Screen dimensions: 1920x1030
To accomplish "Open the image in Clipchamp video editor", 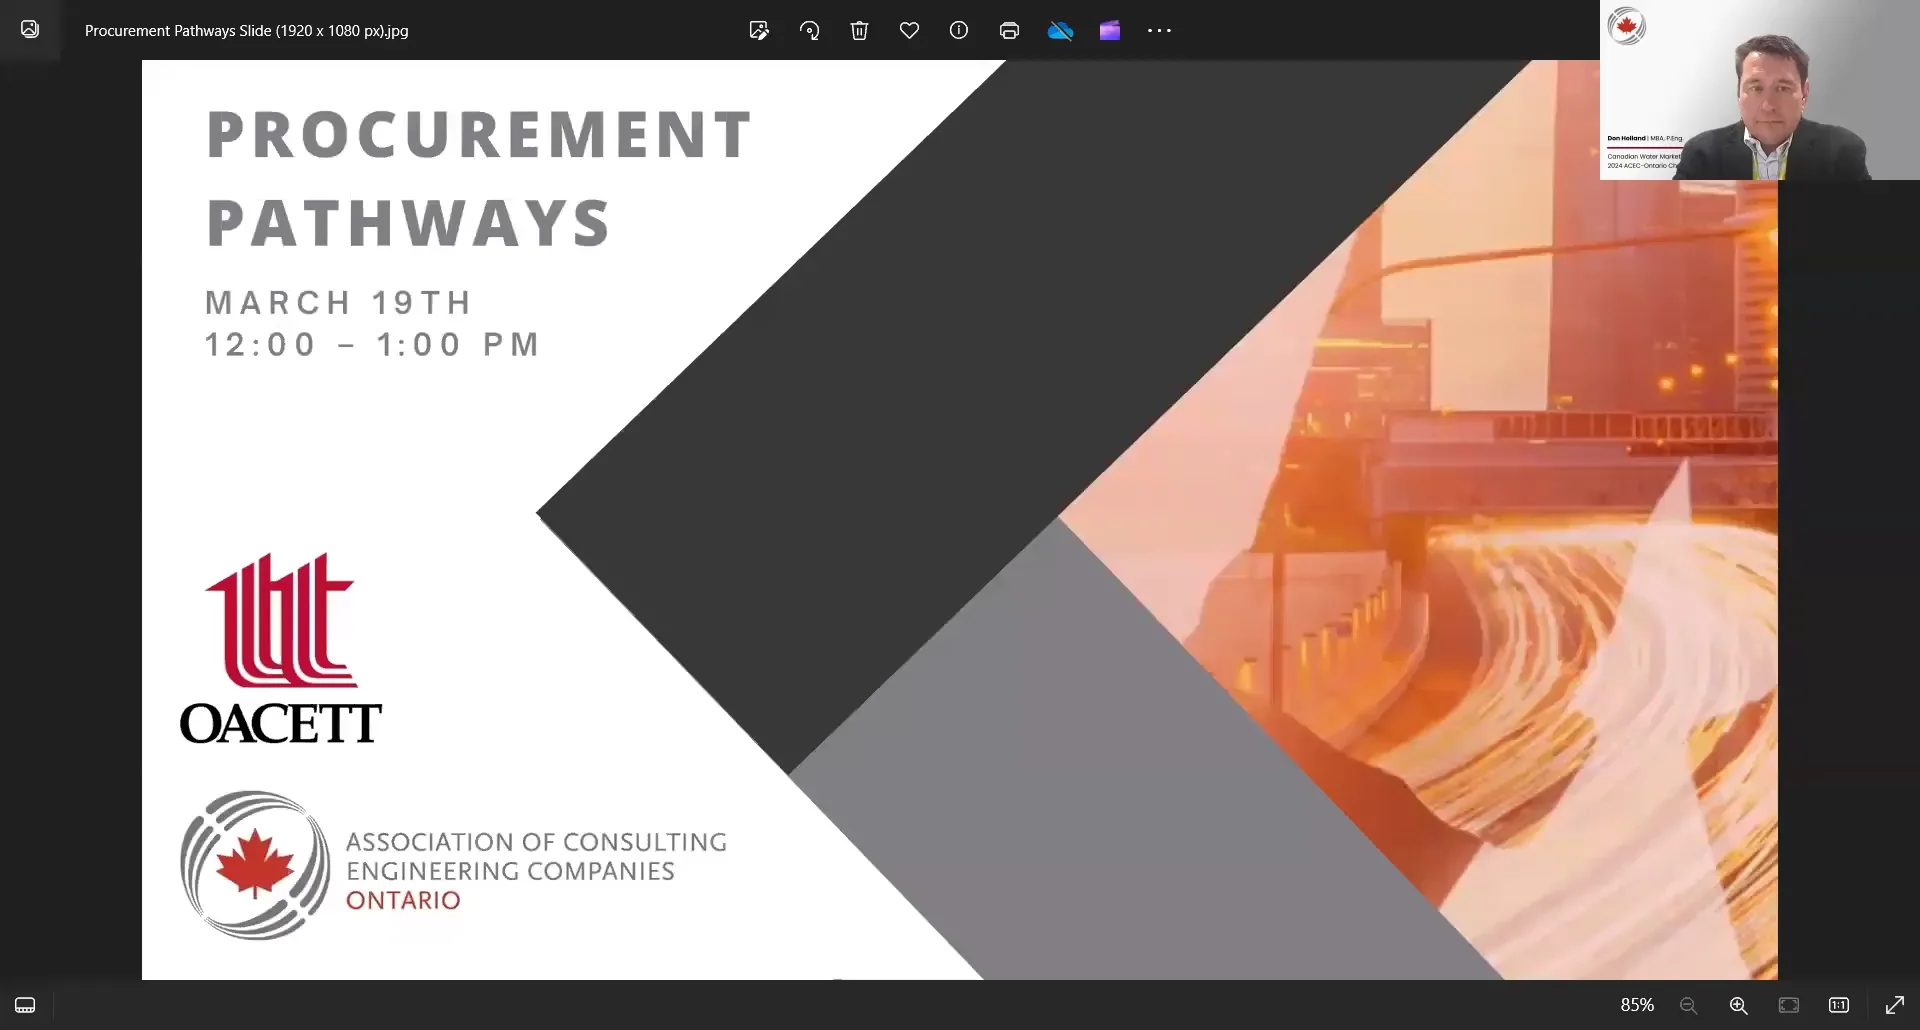I will point(1110,30).
